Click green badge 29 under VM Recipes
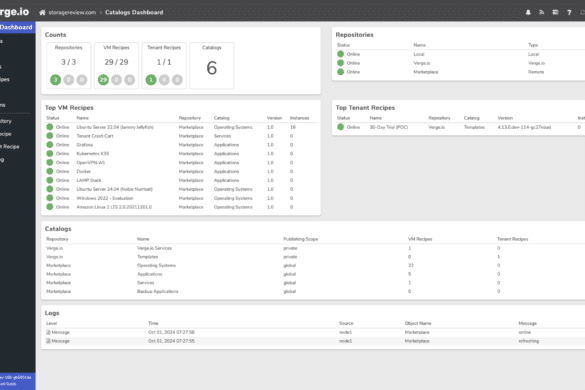Image resolution: width=585 pixels, height=390 pixels. point(103,79)
